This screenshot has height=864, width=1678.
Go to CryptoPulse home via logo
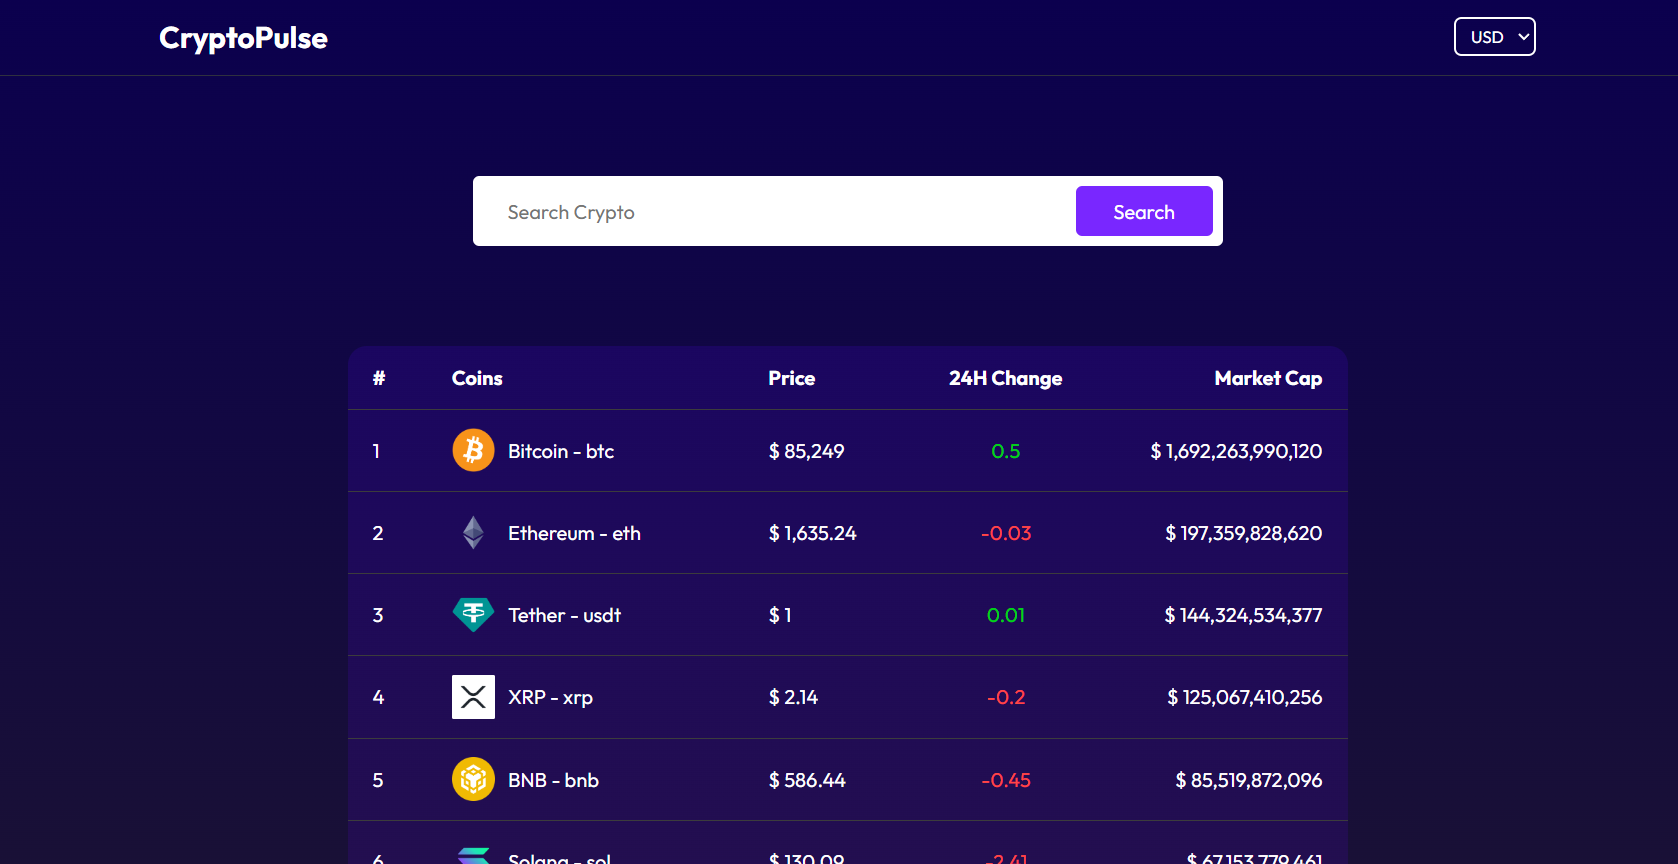tap(243, 38)
